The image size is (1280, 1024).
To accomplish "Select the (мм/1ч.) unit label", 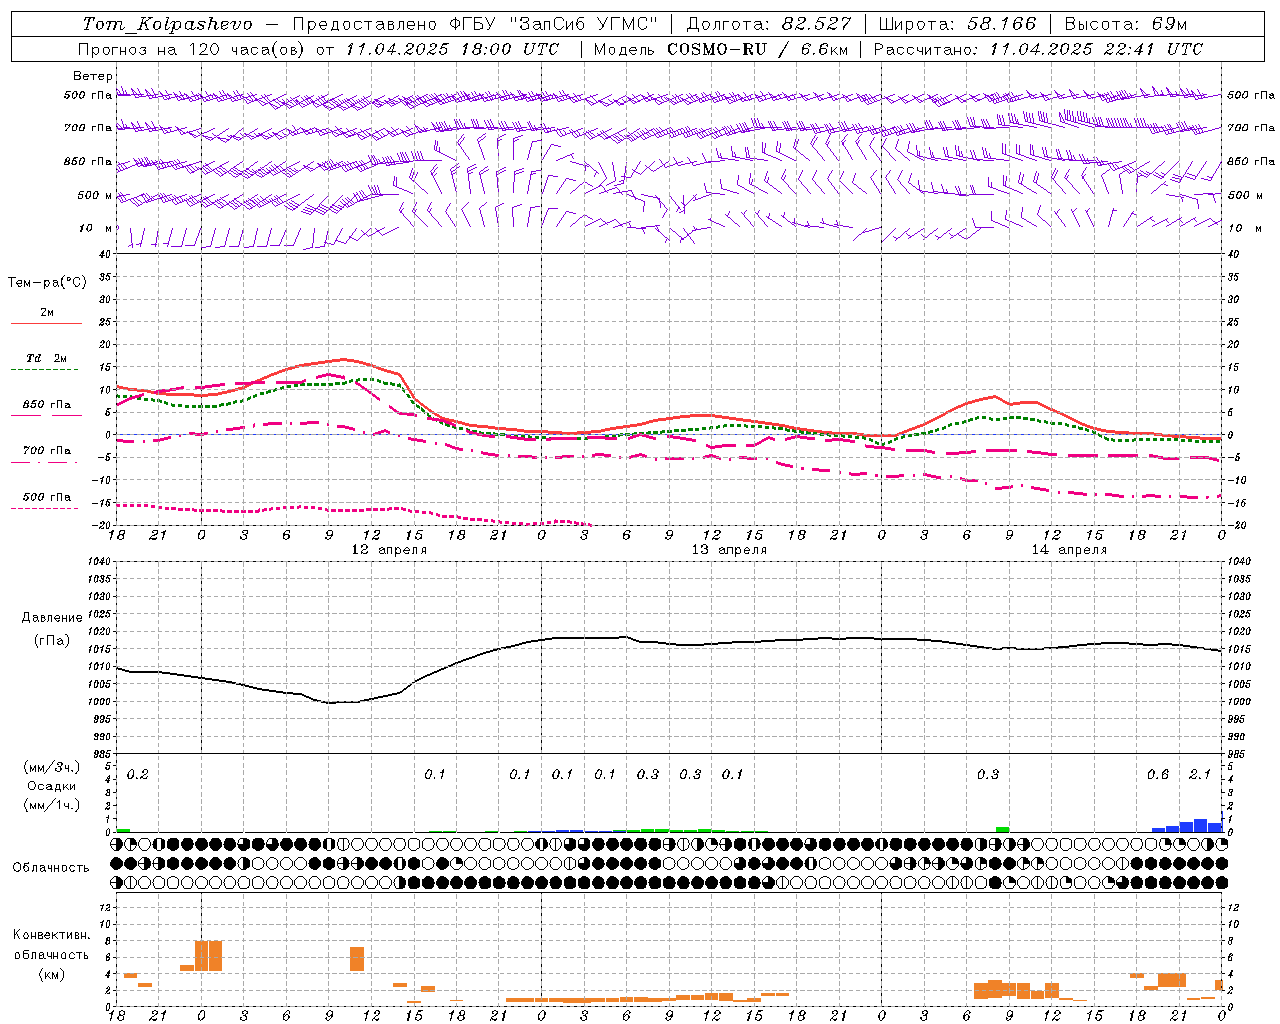I will tap(52, 805).
